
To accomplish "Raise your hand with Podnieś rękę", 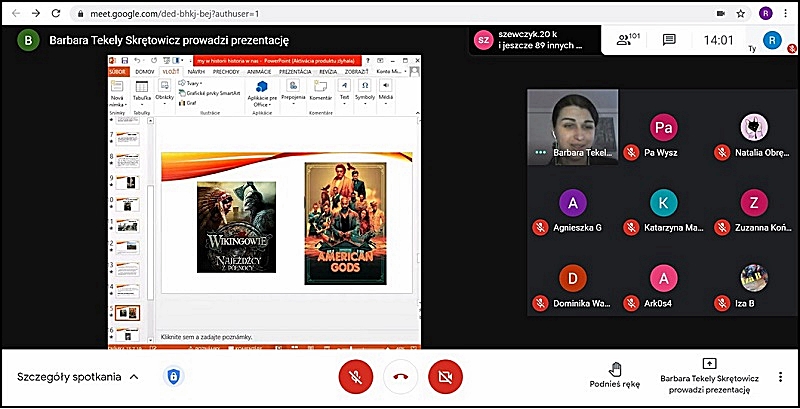I will (615, 376).
